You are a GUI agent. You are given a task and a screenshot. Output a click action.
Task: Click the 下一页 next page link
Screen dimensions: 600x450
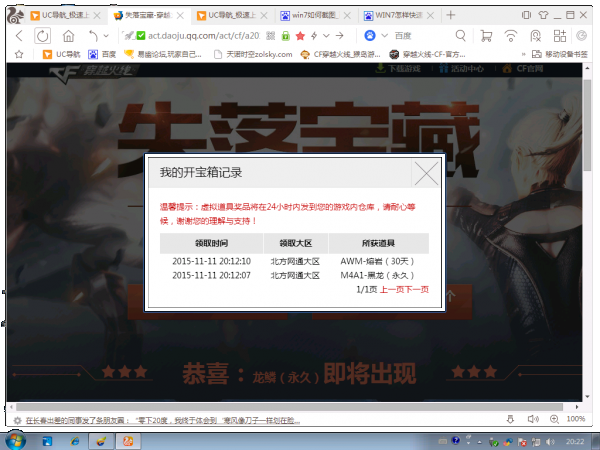417,290
